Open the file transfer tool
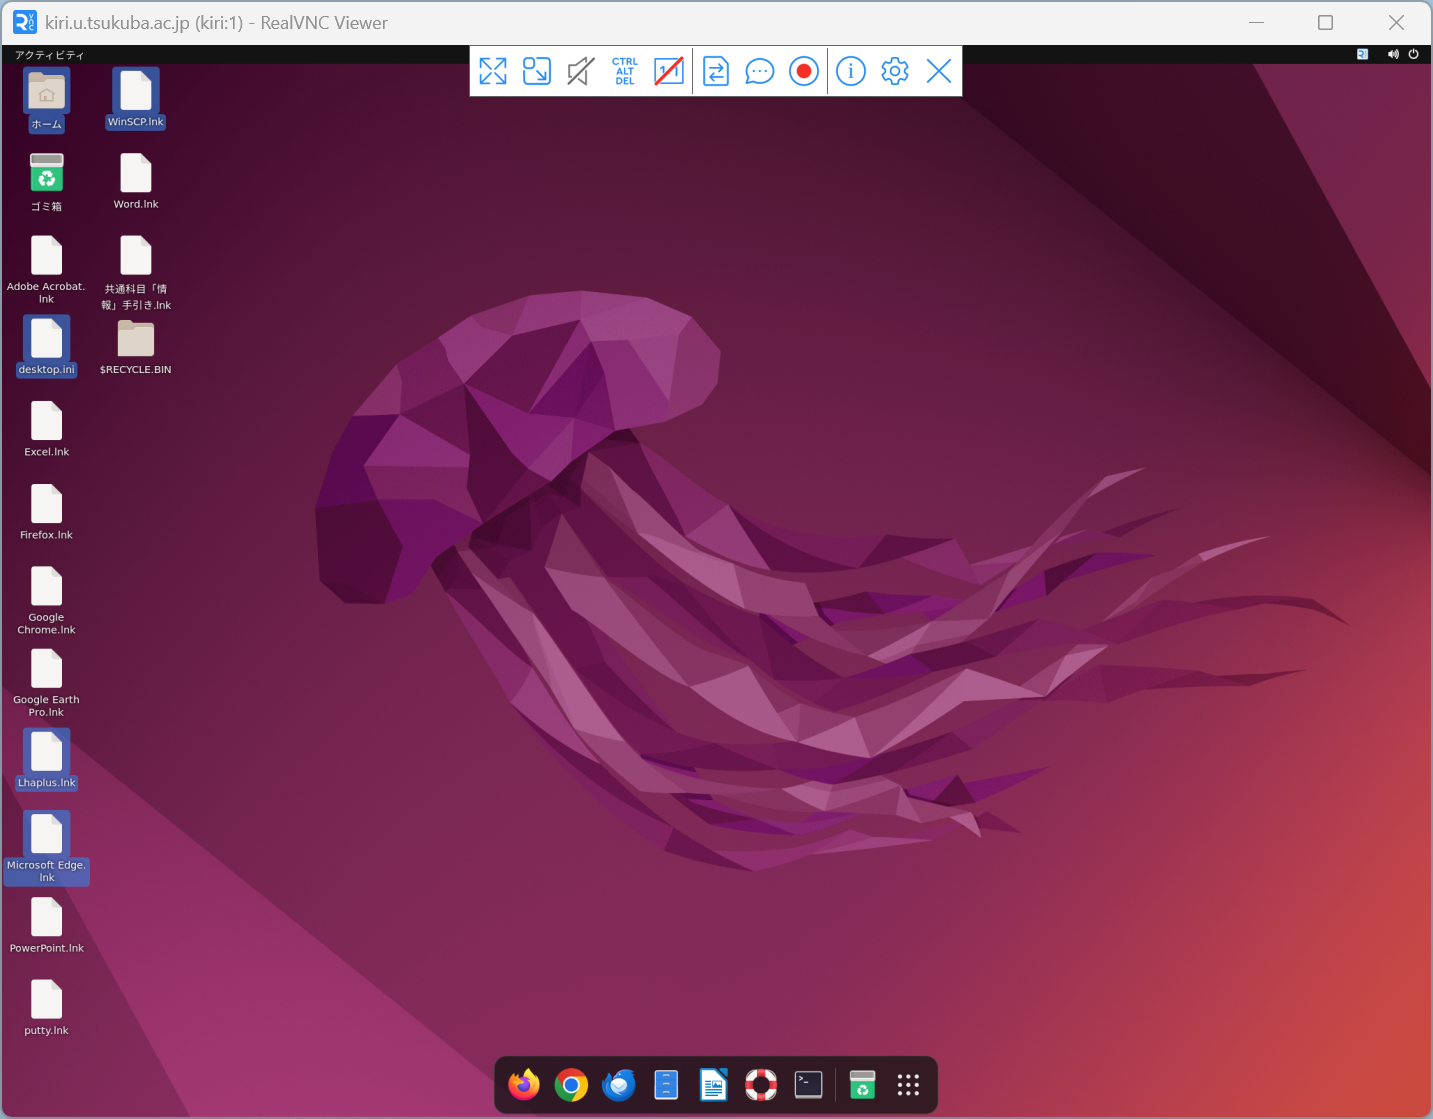 (716, 71)
